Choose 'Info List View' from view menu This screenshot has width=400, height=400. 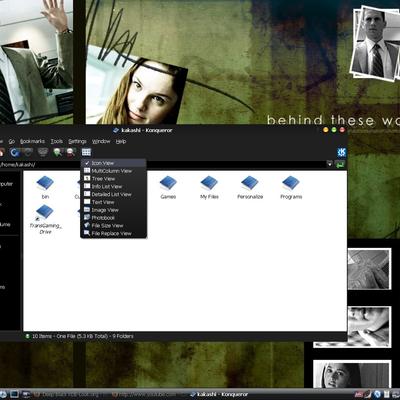coord(113,186)
